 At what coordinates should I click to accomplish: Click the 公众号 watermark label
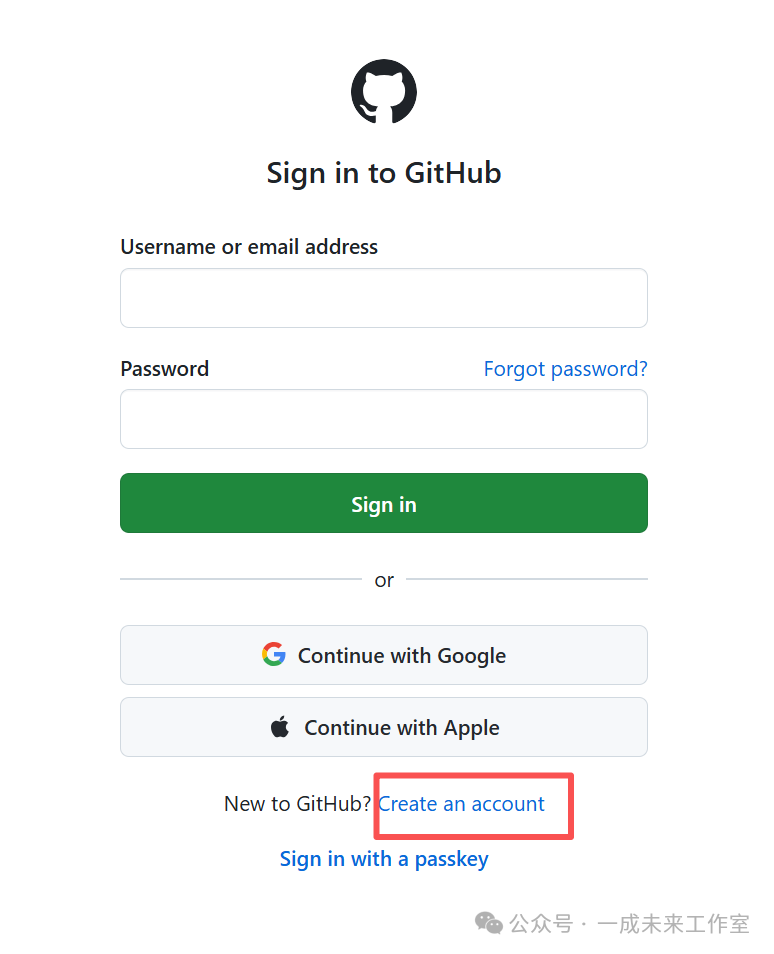pos(540,924)
